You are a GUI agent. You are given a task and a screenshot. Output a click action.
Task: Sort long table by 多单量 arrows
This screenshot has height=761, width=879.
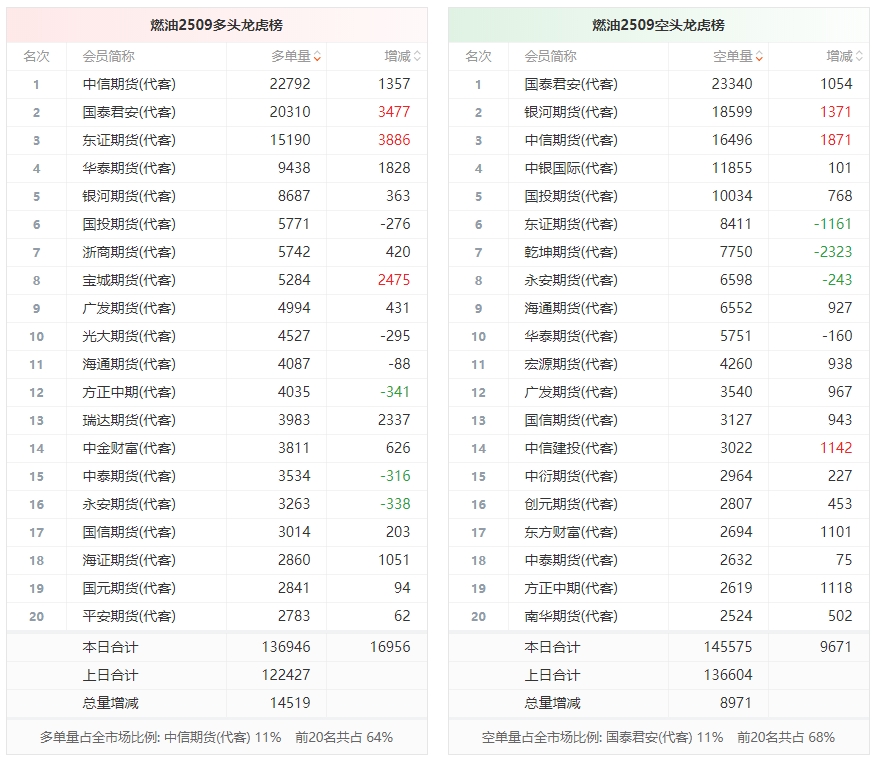pos(317,57)
